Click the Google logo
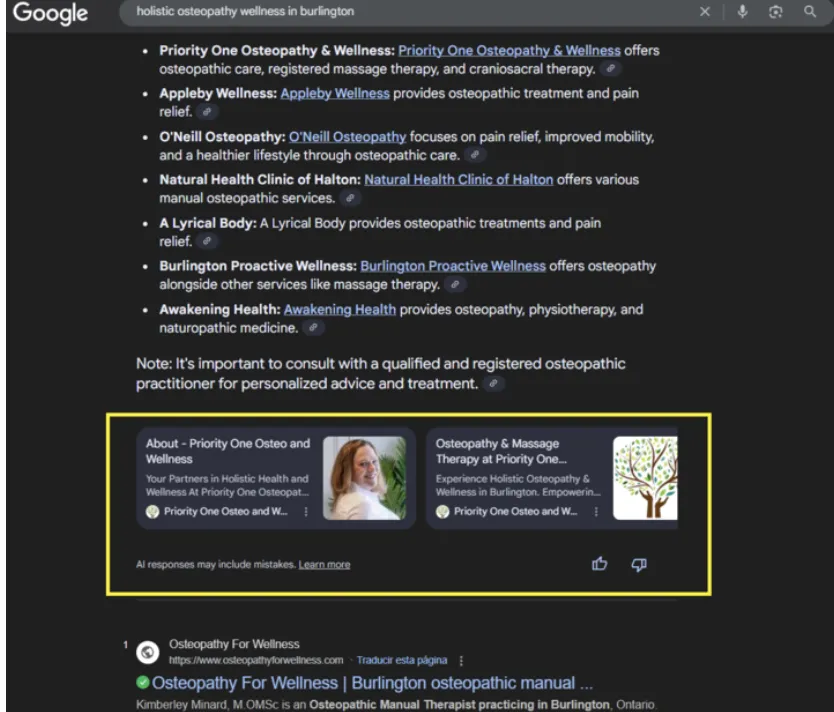The image size is (834, 712). [50, 13]
